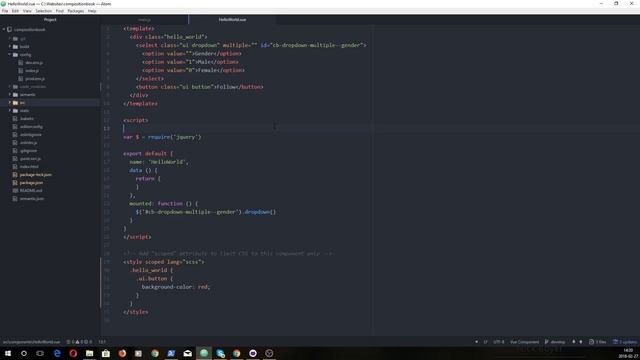Screen dimensions: 640x360
Task: Switch to the first editor tab
Action: tap(144, 20)
